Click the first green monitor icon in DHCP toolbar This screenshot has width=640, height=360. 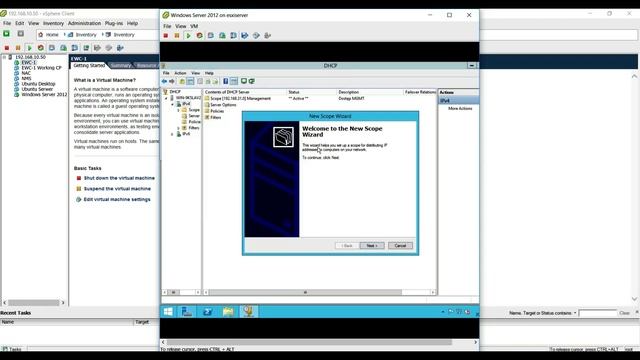coord(244,81)
